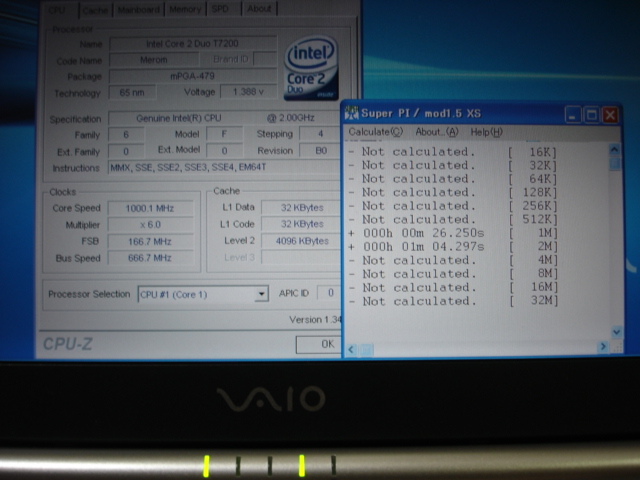The height and width of the screenshot is (480, 640).
Task: Select the Not calculated 8M row
Action: tap(452, 273)
